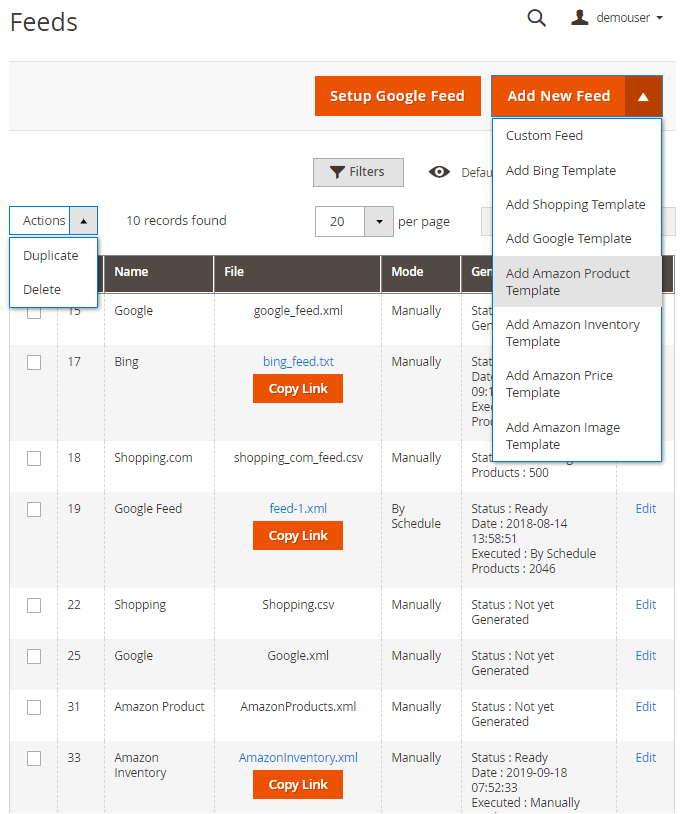Choose Add Amazon Image Template
685x814 pixels.
click(563, 436)
